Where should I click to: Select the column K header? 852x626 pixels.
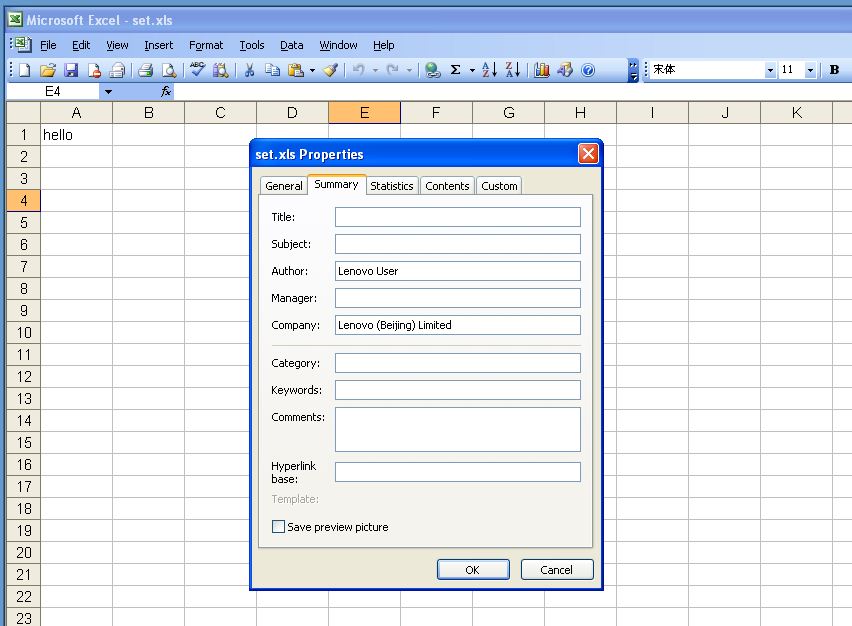(x=796, y=112)
